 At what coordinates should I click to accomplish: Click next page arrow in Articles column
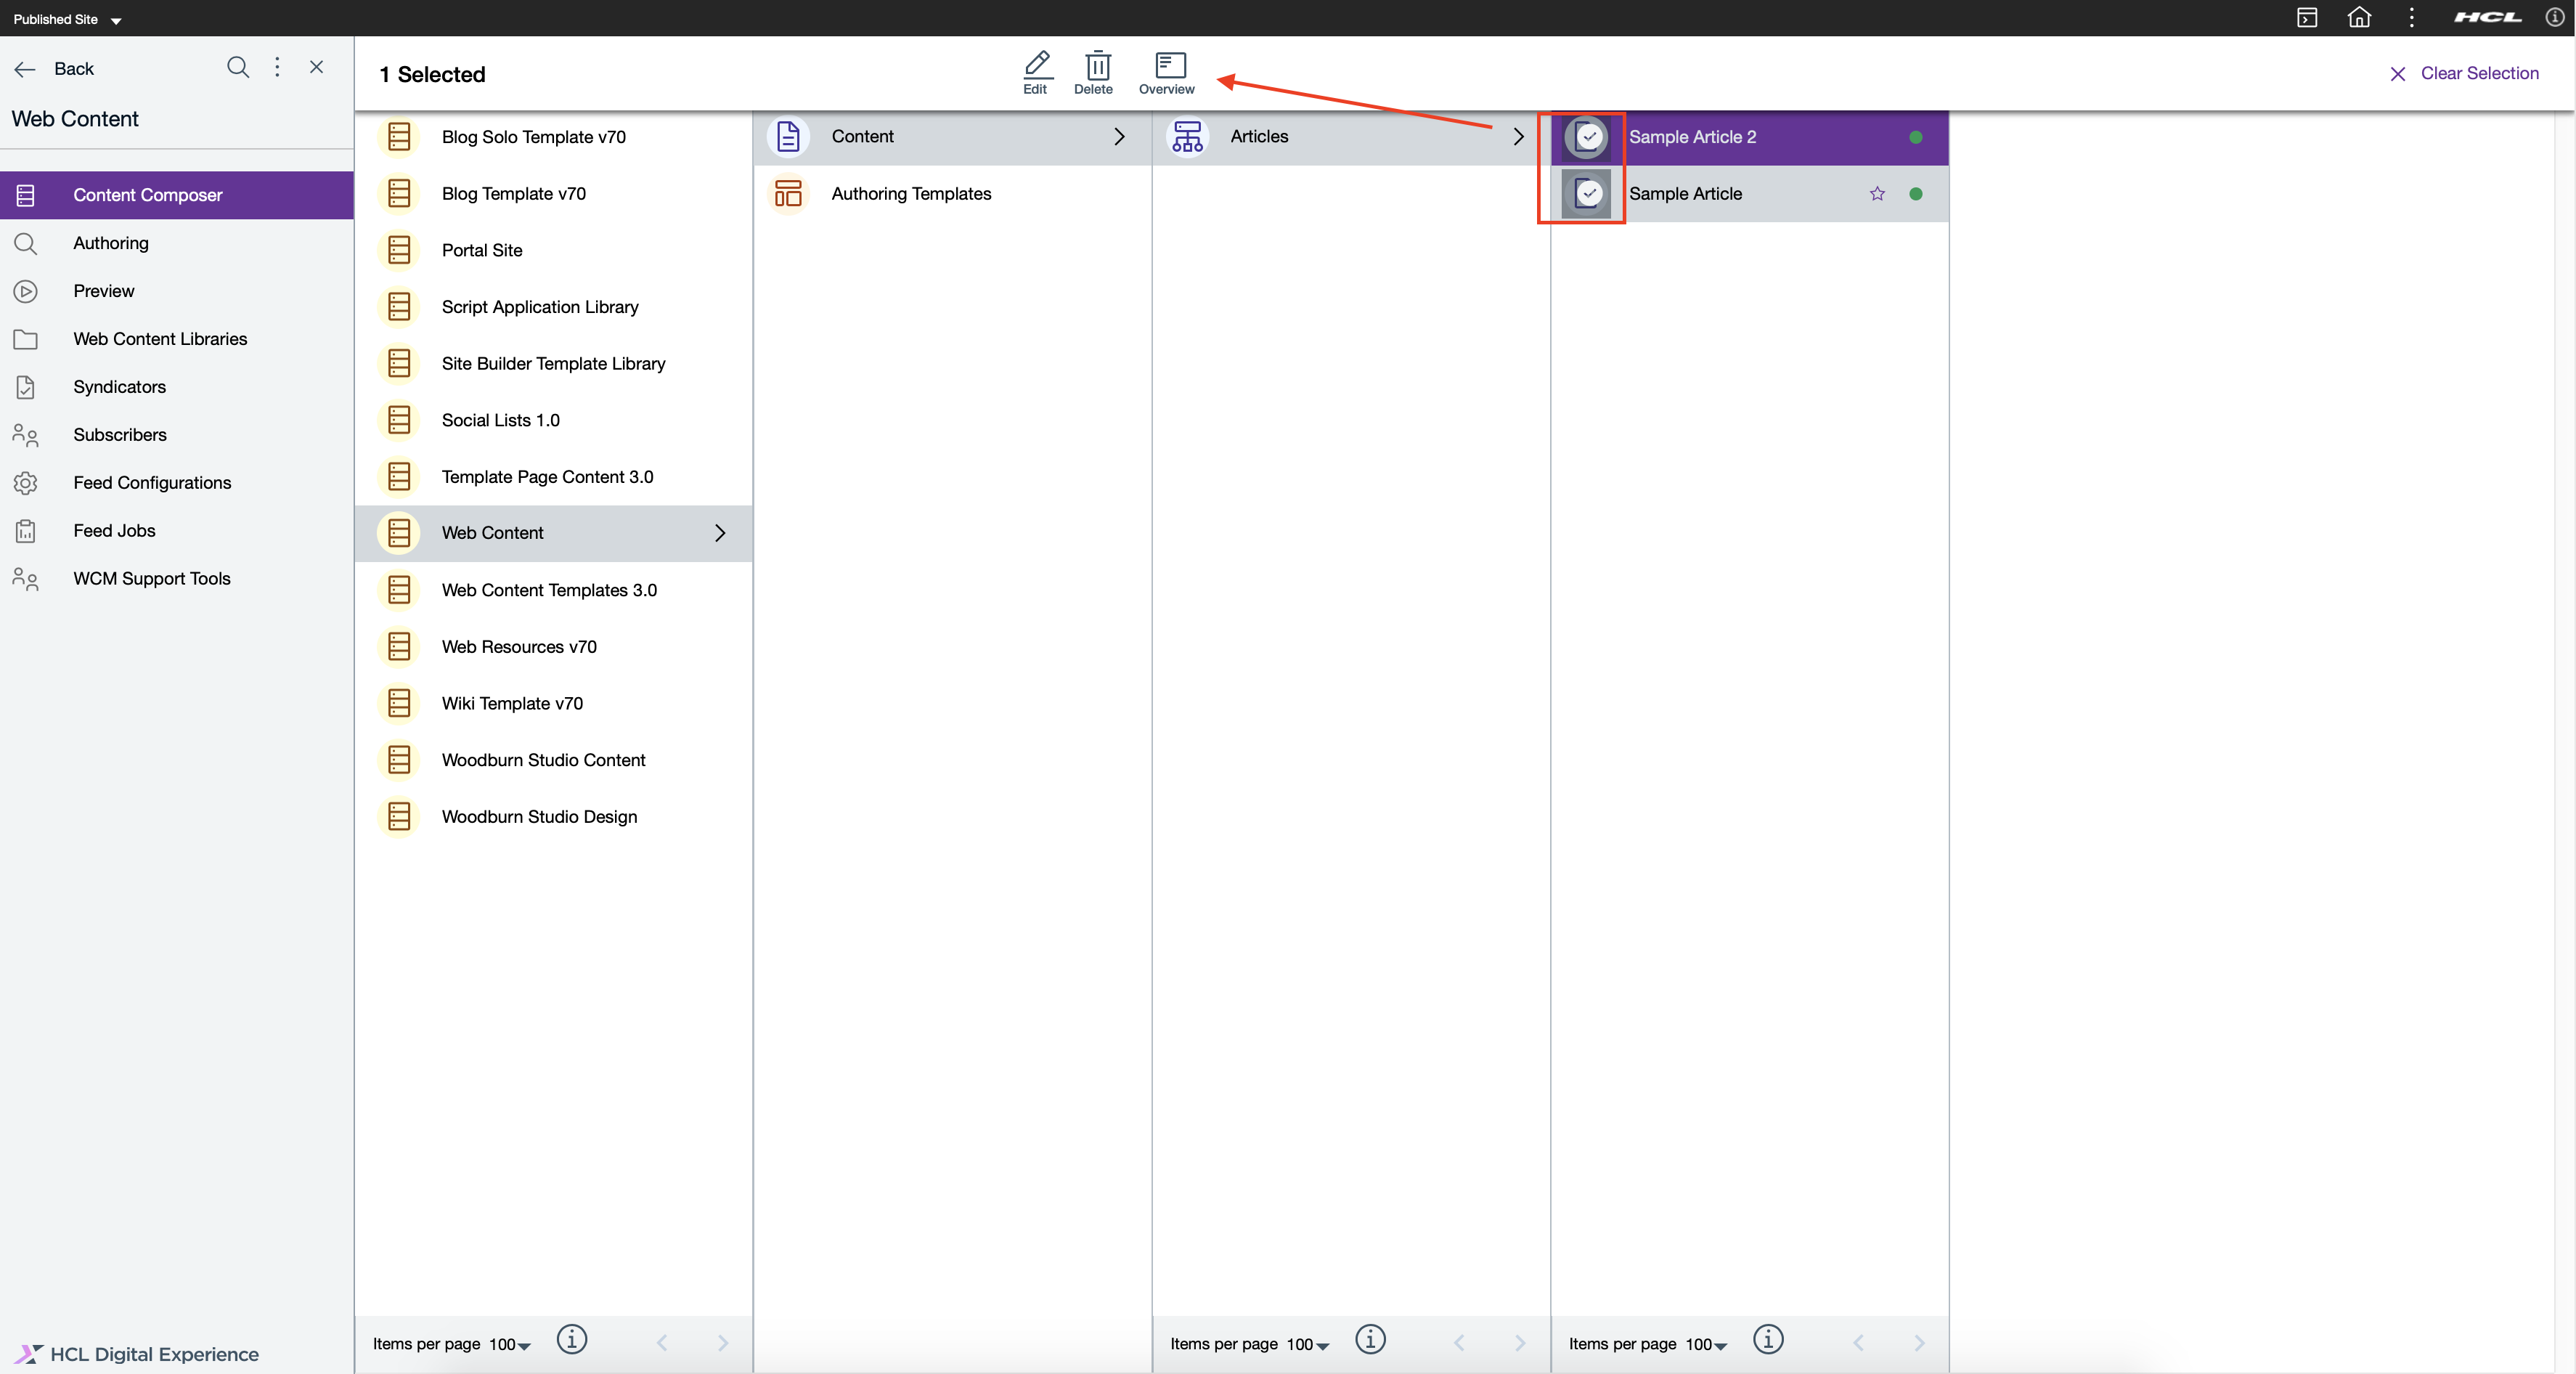(x=1520, y=1343)
